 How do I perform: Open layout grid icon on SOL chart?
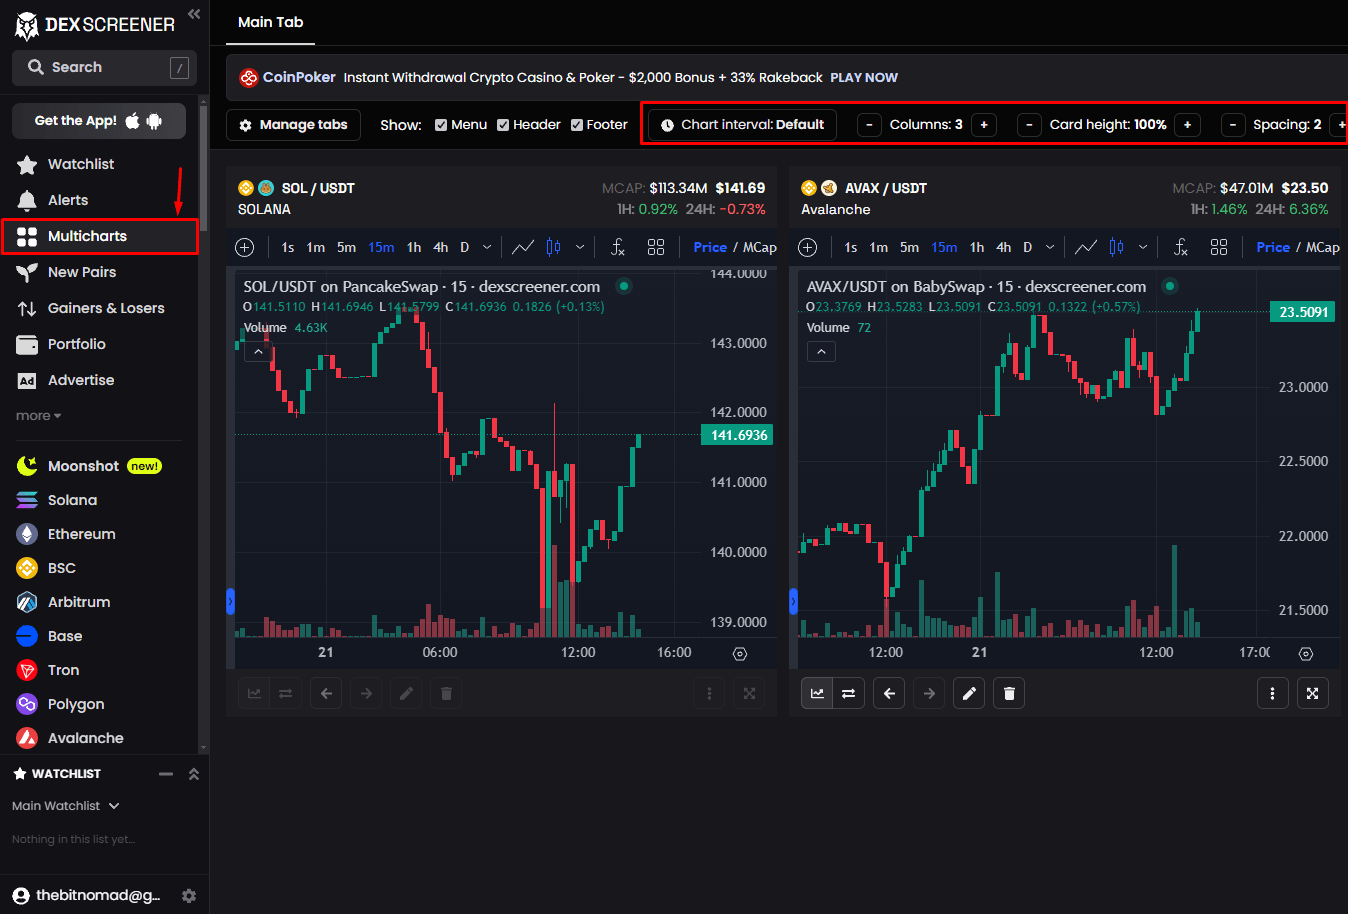[x=656, y=247]
